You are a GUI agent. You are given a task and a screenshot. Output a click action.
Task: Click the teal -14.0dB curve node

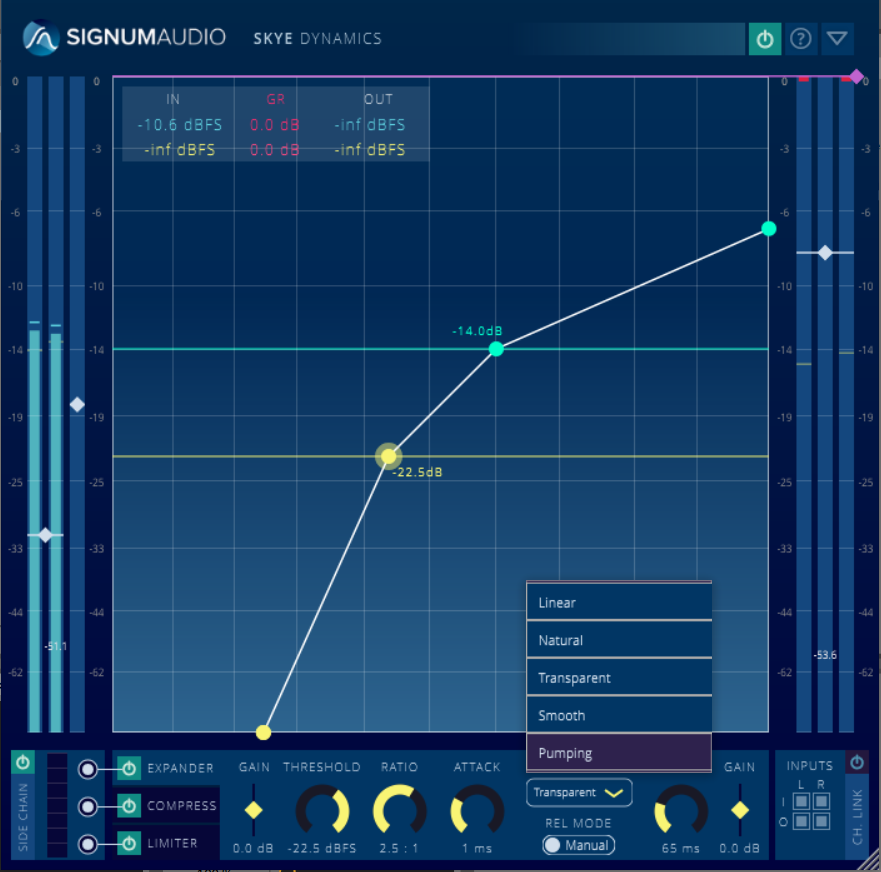pyautogui.click(x=496, y=349)
